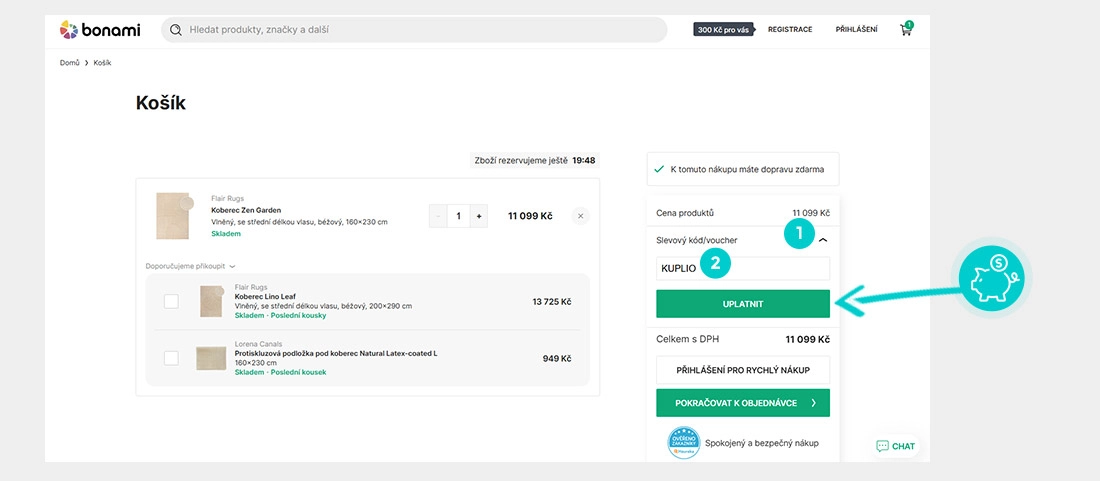The width and height of the screenshot is (1100, 481).
Task: Click the Cena produktů label
Action: (685, 212)
